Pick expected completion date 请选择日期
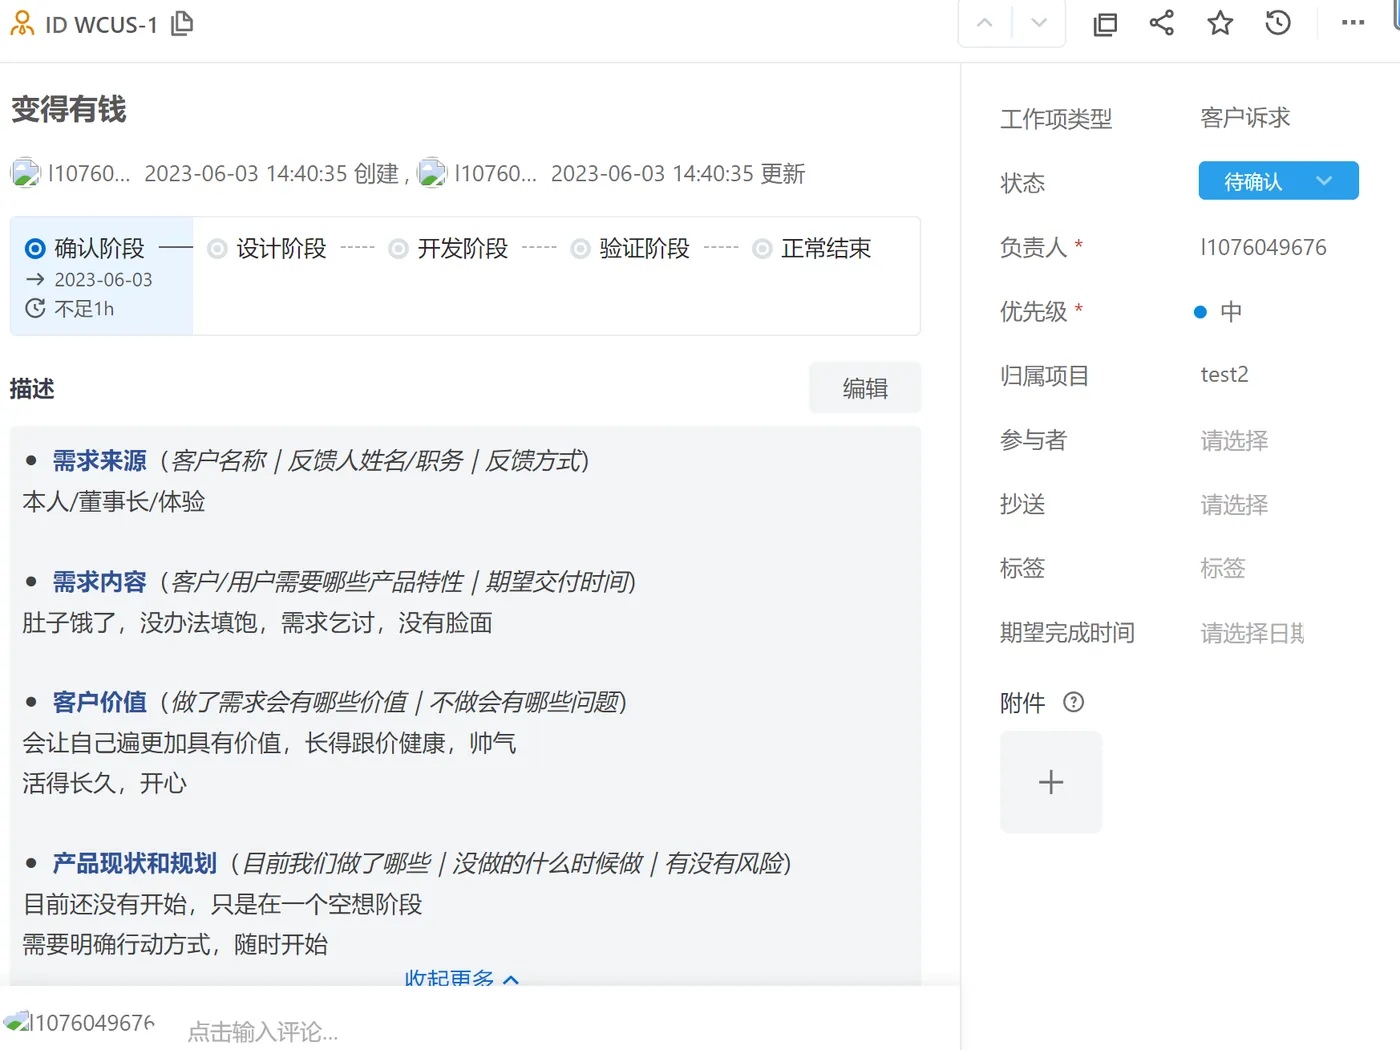 pos(1252,633)
